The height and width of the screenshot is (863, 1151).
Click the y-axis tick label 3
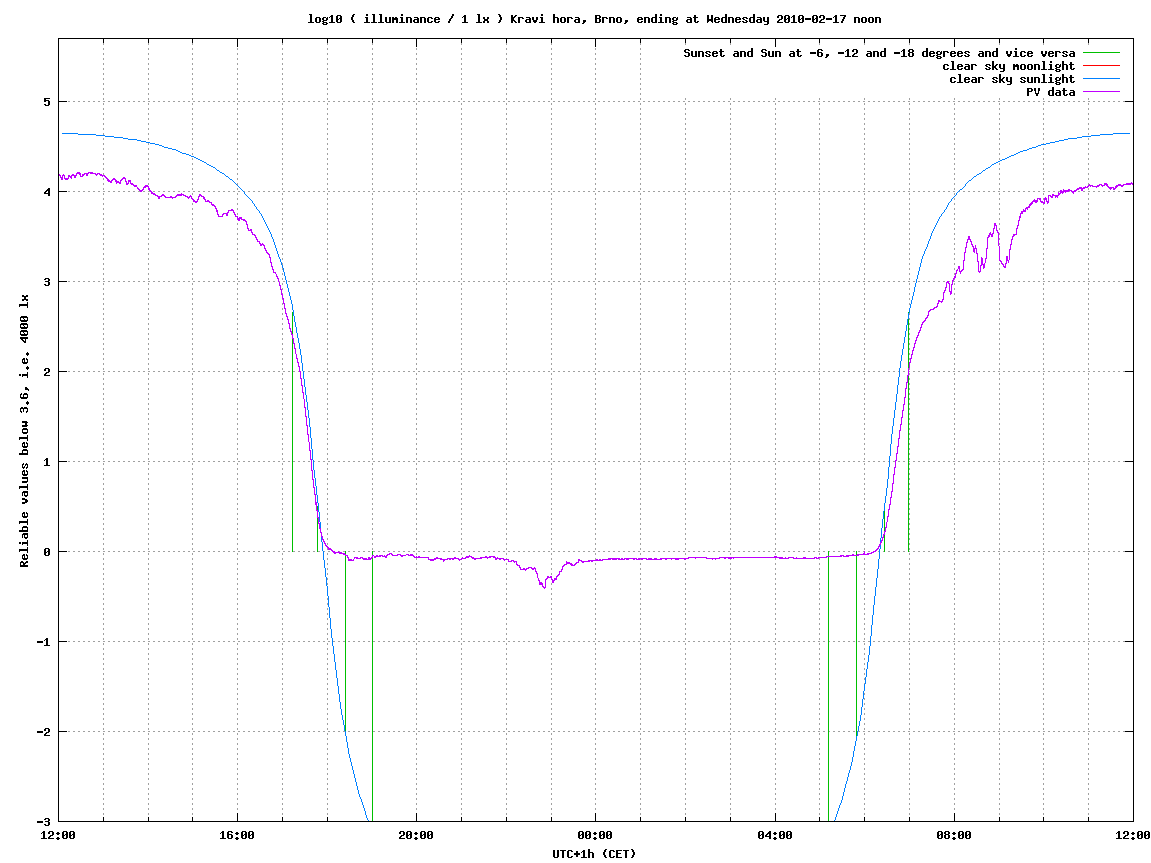47,282
